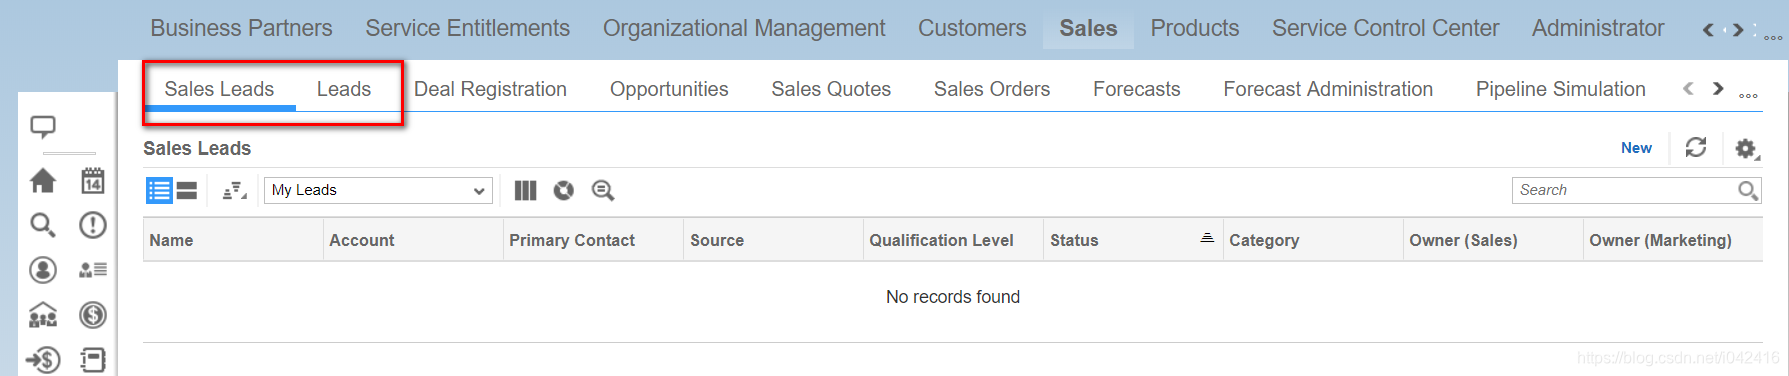This screenshot has height=376, width=1789.
Task: Click the No records found message
Action: coord(953,297)
